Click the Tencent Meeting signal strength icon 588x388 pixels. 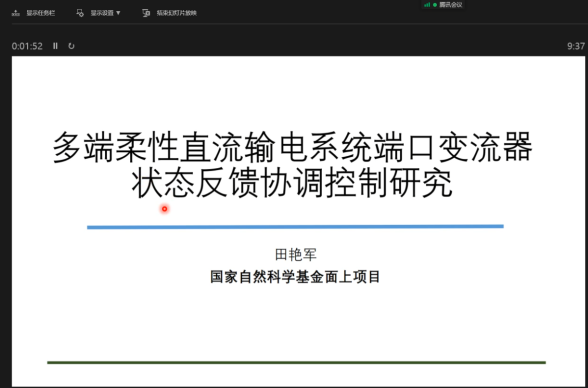pos(427,5)
